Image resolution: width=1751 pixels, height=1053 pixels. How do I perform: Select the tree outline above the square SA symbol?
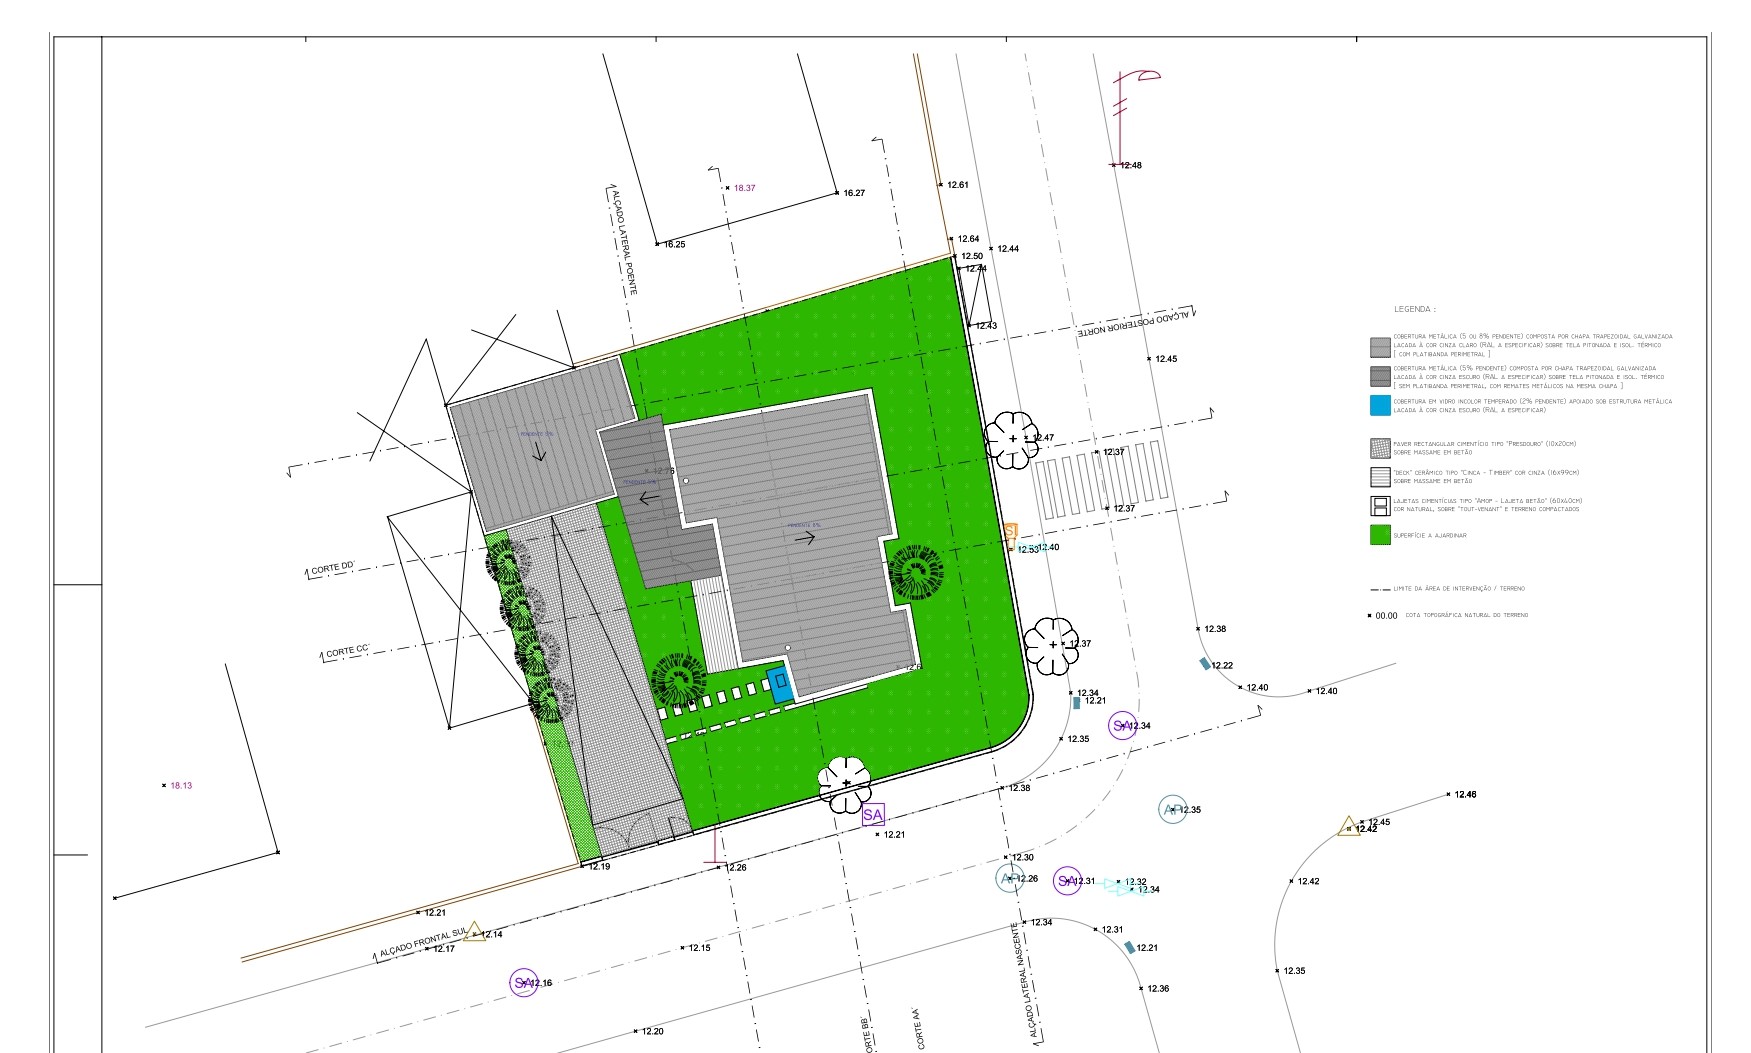846,783
